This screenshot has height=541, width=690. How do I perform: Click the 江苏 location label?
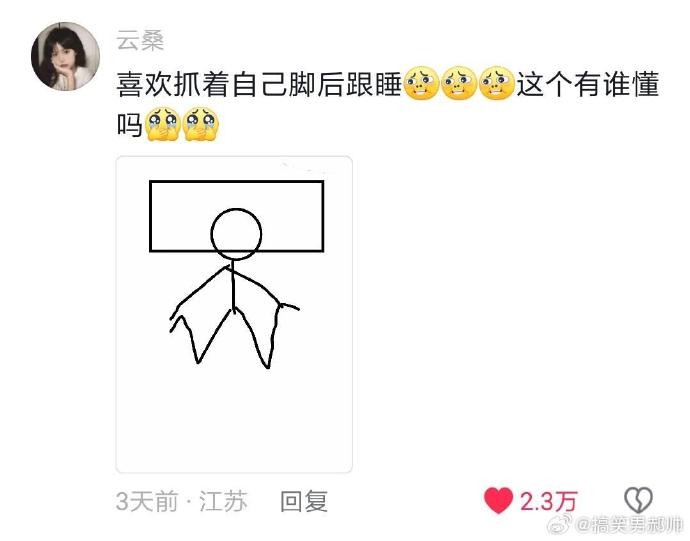[223, 501]
